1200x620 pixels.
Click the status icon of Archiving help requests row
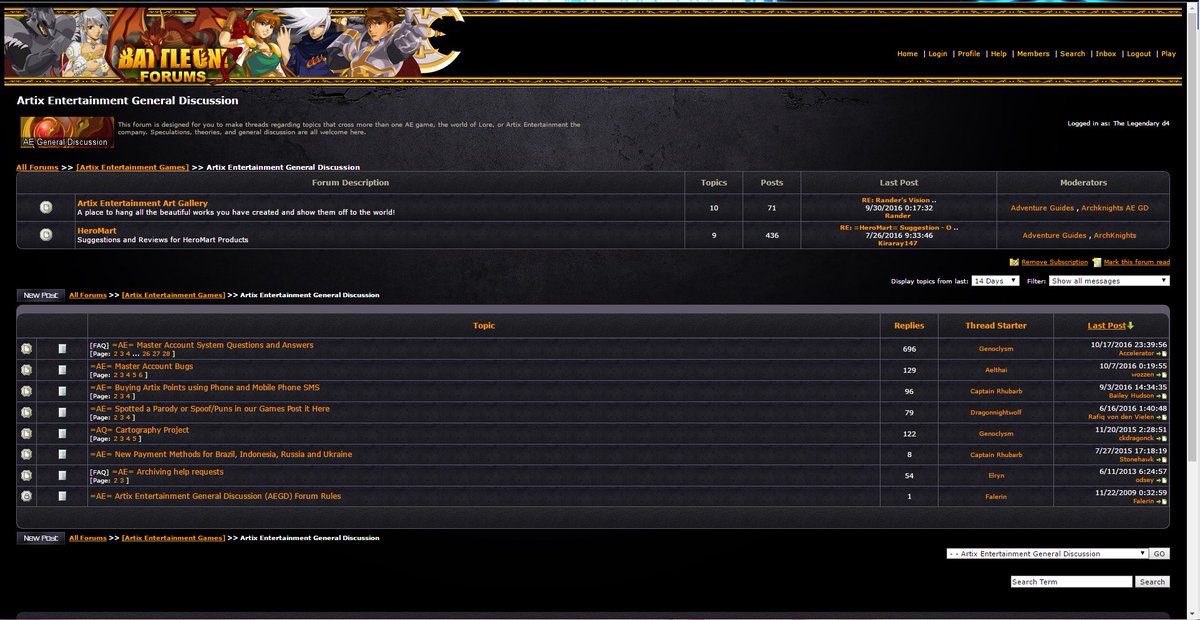tap(26, 475)
